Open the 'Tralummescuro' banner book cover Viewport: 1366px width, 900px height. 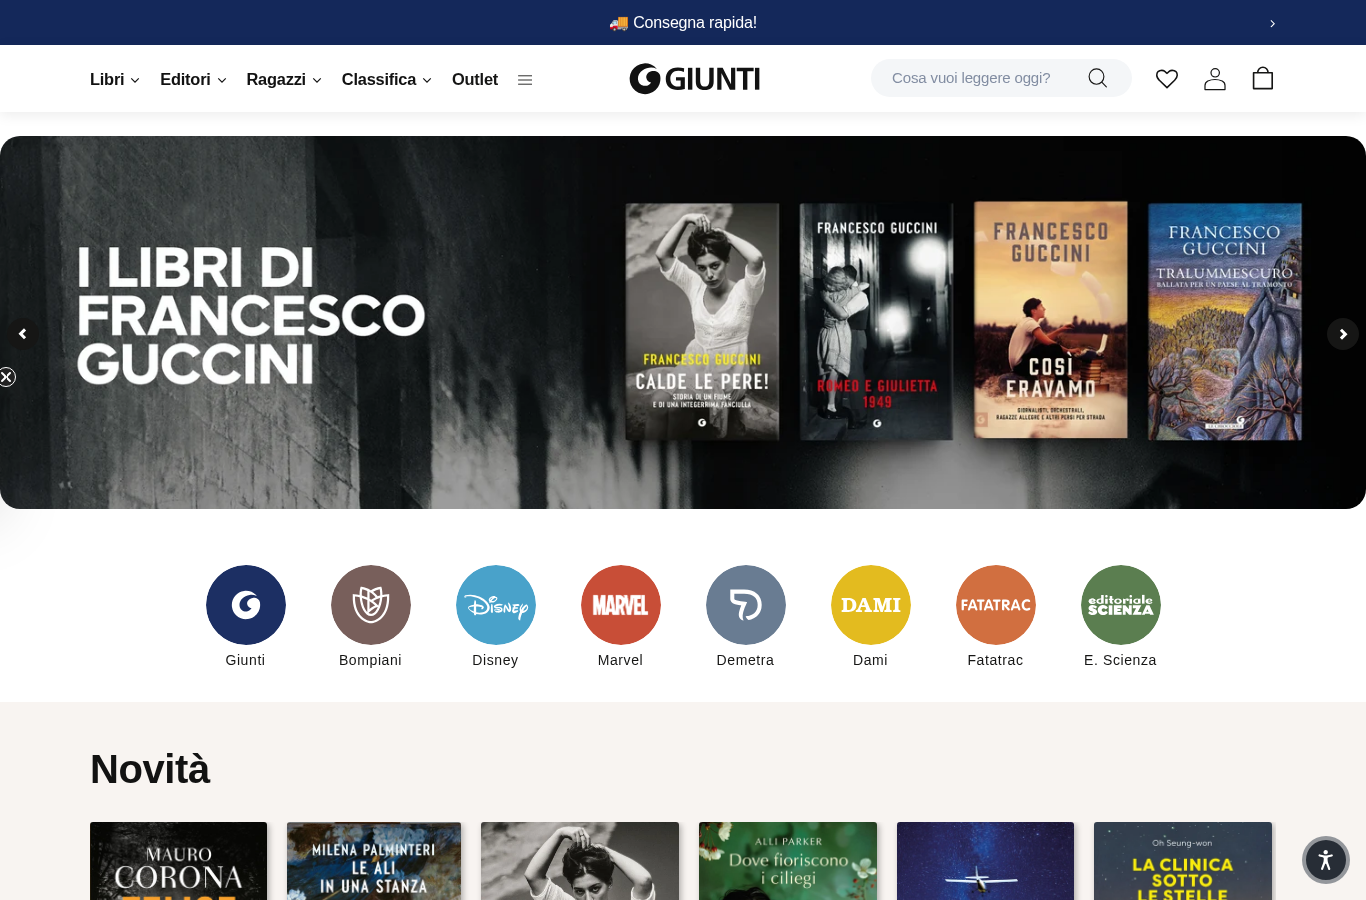tap(1225, 321)
